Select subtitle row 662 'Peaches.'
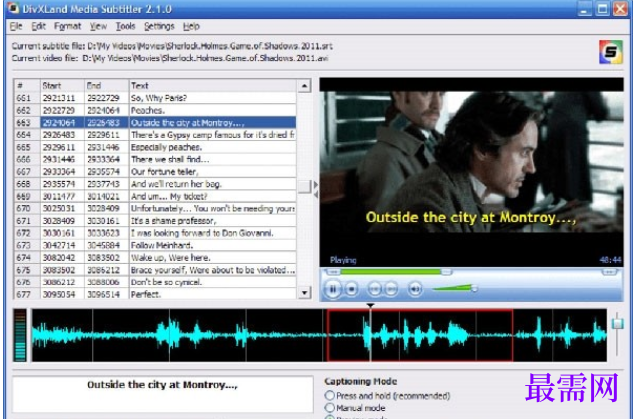 (155, 110)
